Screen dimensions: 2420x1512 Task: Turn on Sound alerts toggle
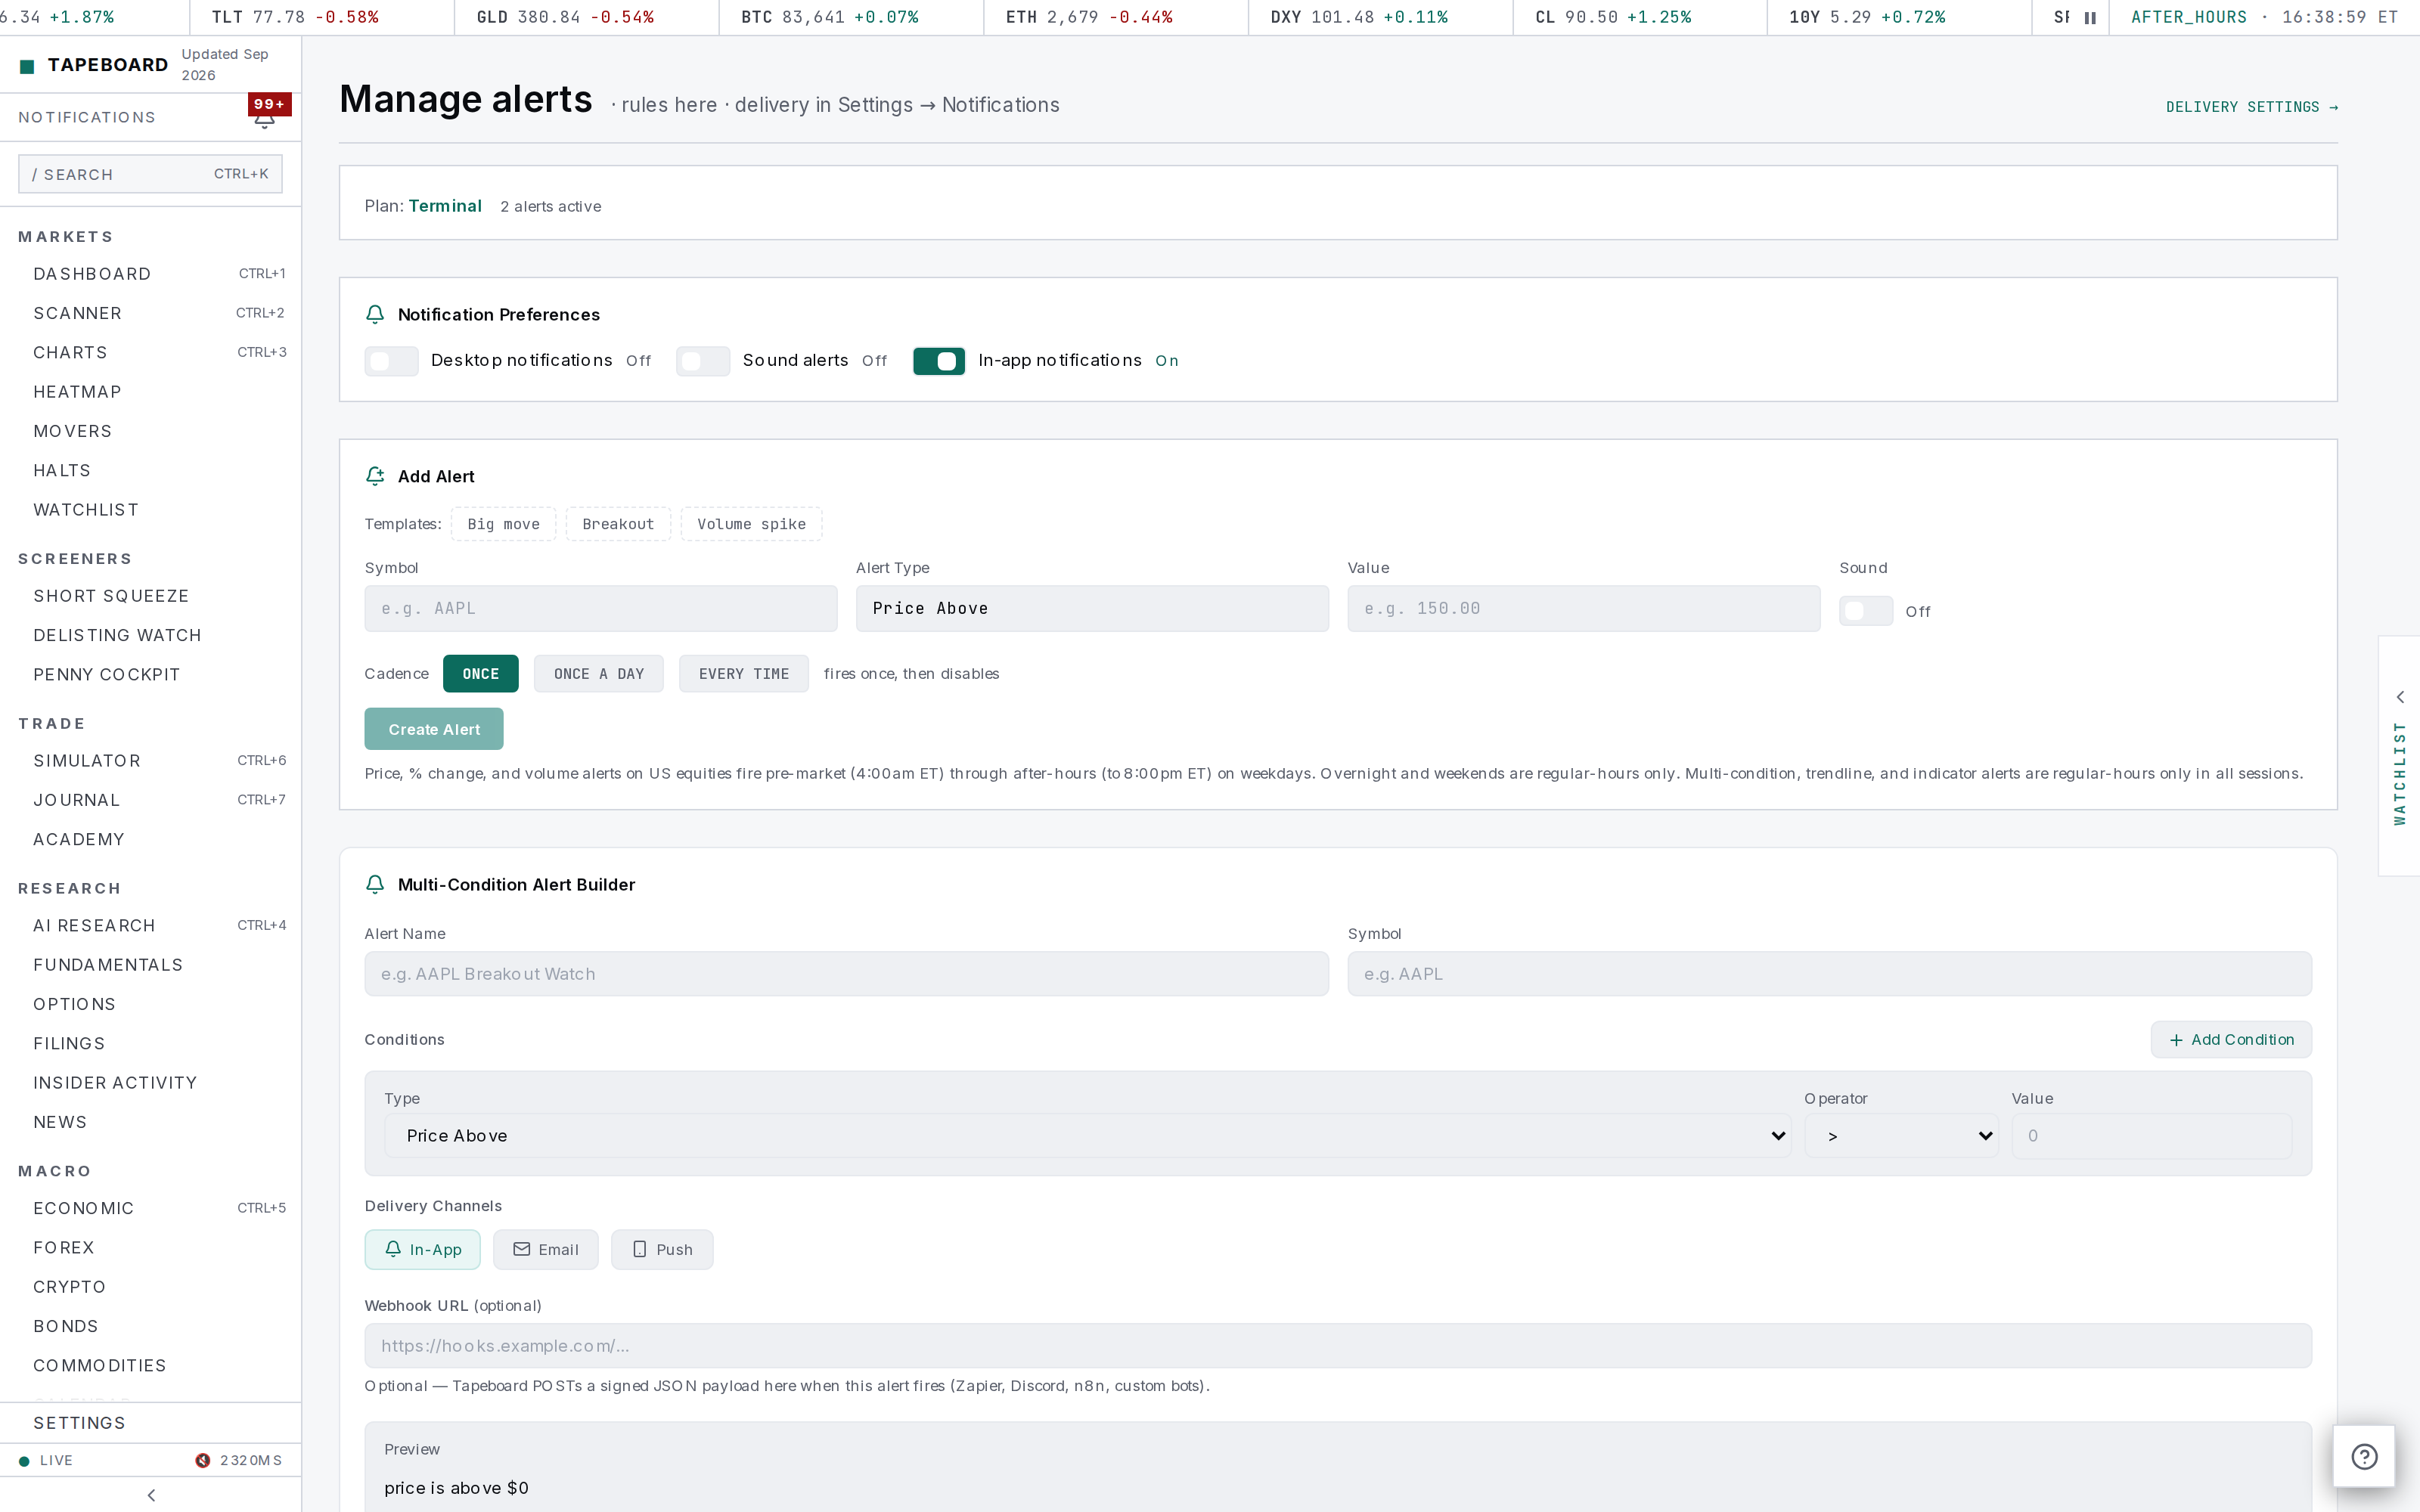[x=703, y=361]
